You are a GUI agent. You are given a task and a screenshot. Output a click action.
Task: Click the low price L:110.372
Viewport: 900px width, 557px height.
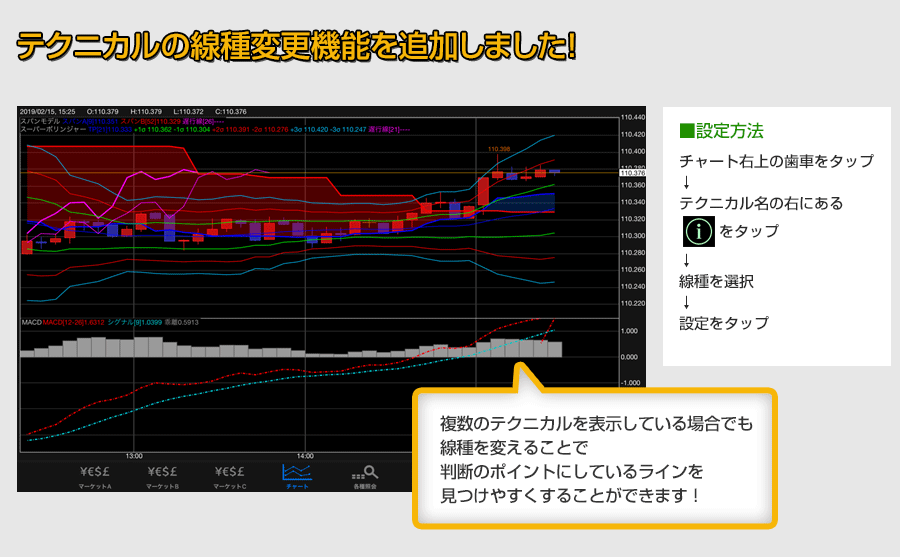coord(188,111)
